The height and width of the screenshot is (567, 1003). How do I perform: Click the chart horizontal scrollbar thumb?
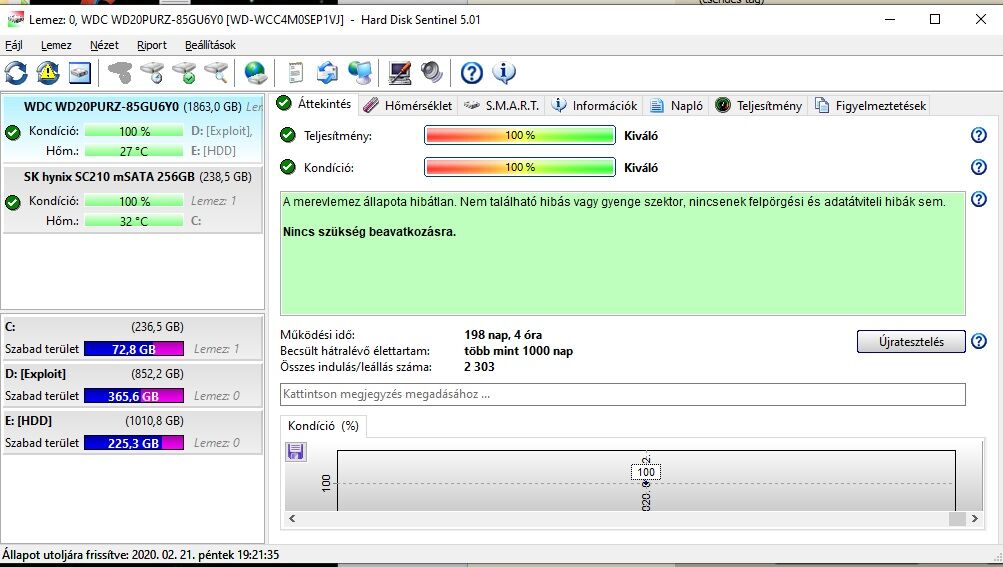coord(957,518)
